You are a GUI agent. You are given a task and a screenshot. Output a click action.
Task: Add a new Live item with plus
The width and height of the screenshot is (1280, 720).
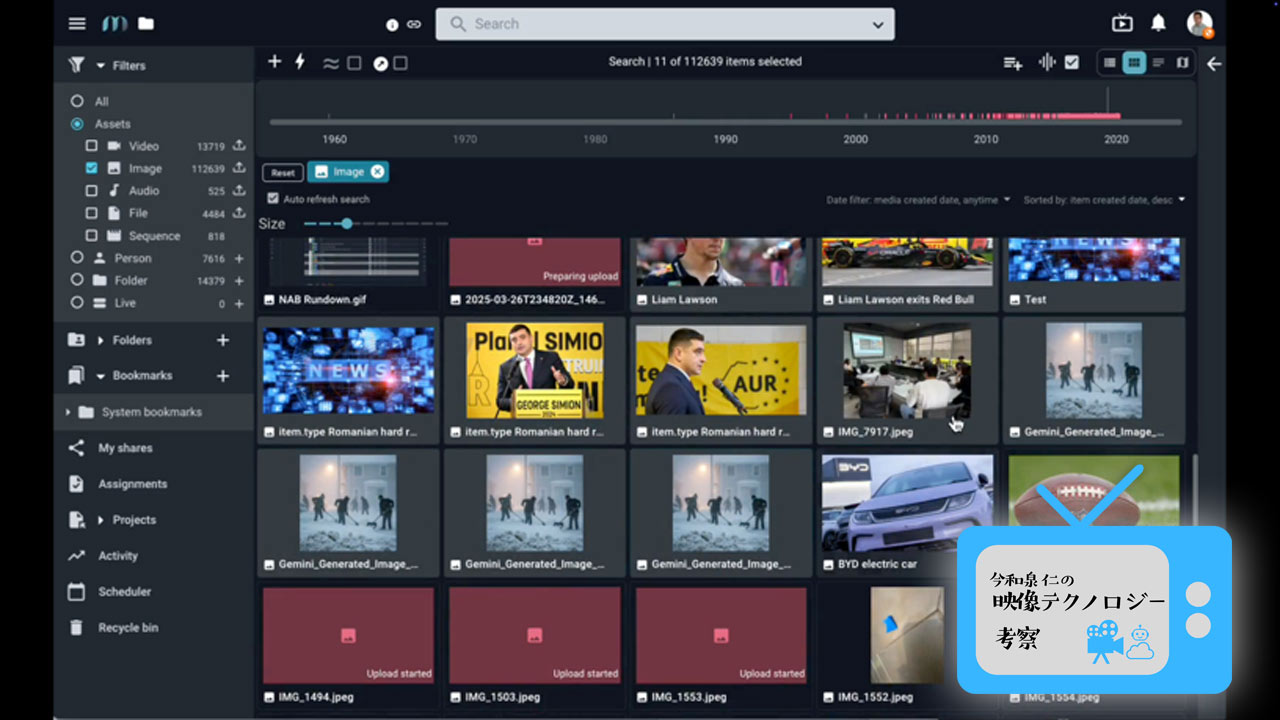point(239,303)
